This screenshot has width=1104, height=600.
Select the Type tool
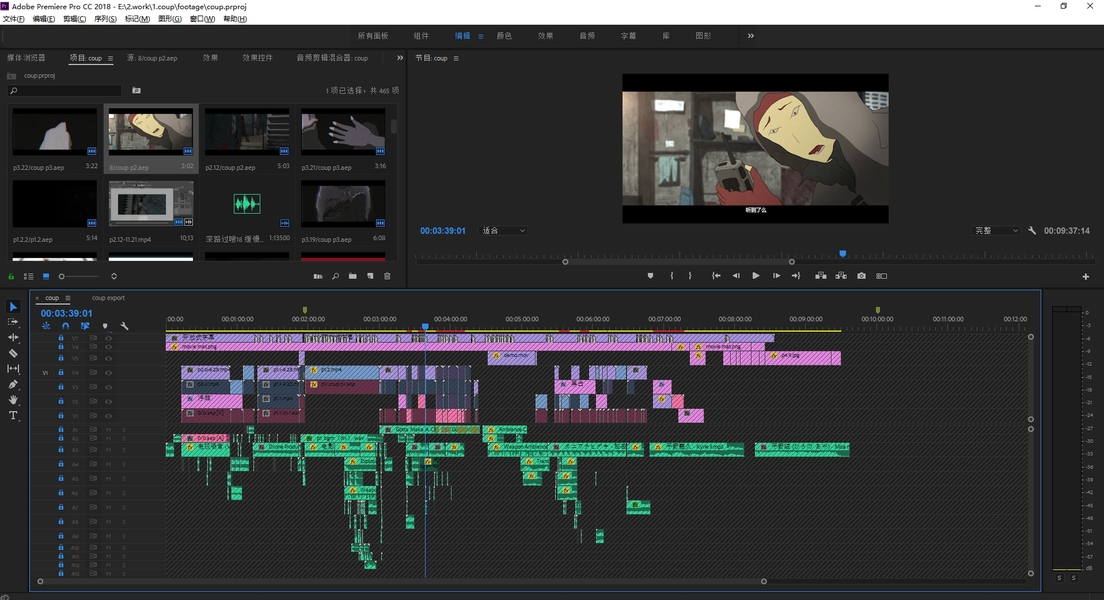(x=13, y=415)
